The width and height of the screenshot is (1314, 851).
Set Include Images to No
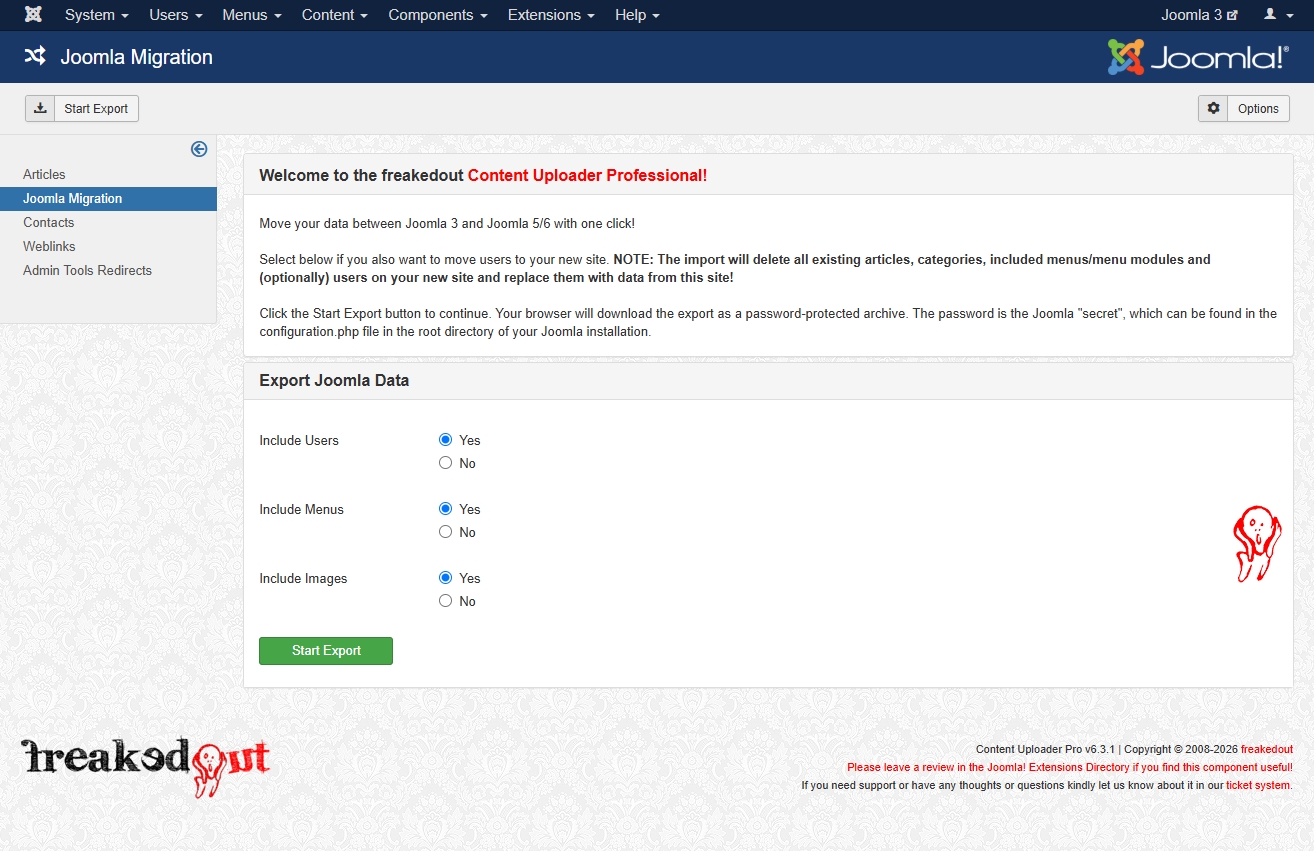446,601
